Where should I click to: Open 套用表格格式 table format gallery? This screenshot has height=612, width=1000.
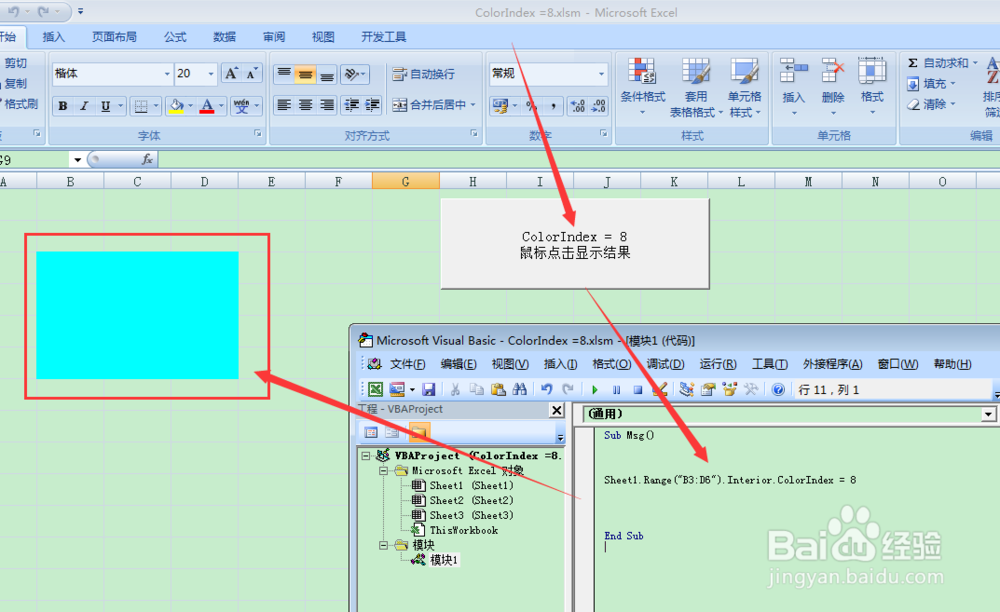click(696, 87)
